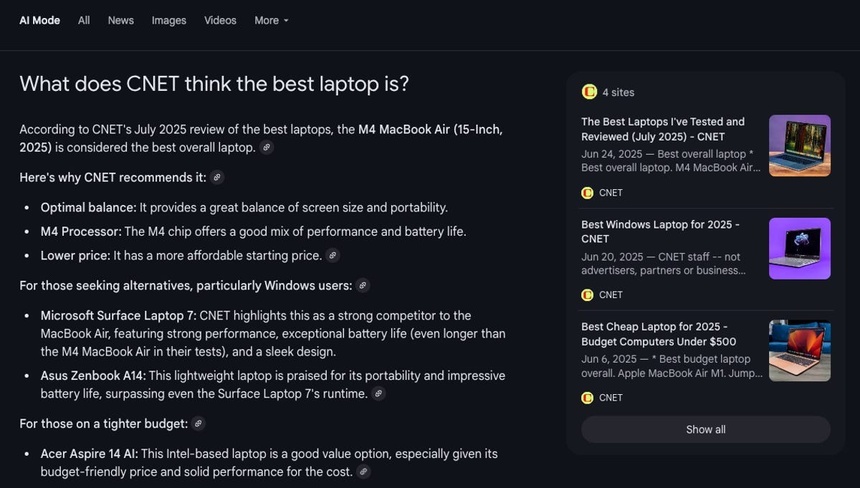Click the Show all sources button
Image resolution: width=860 pixels, height=488 pixels.
(705, 429)
